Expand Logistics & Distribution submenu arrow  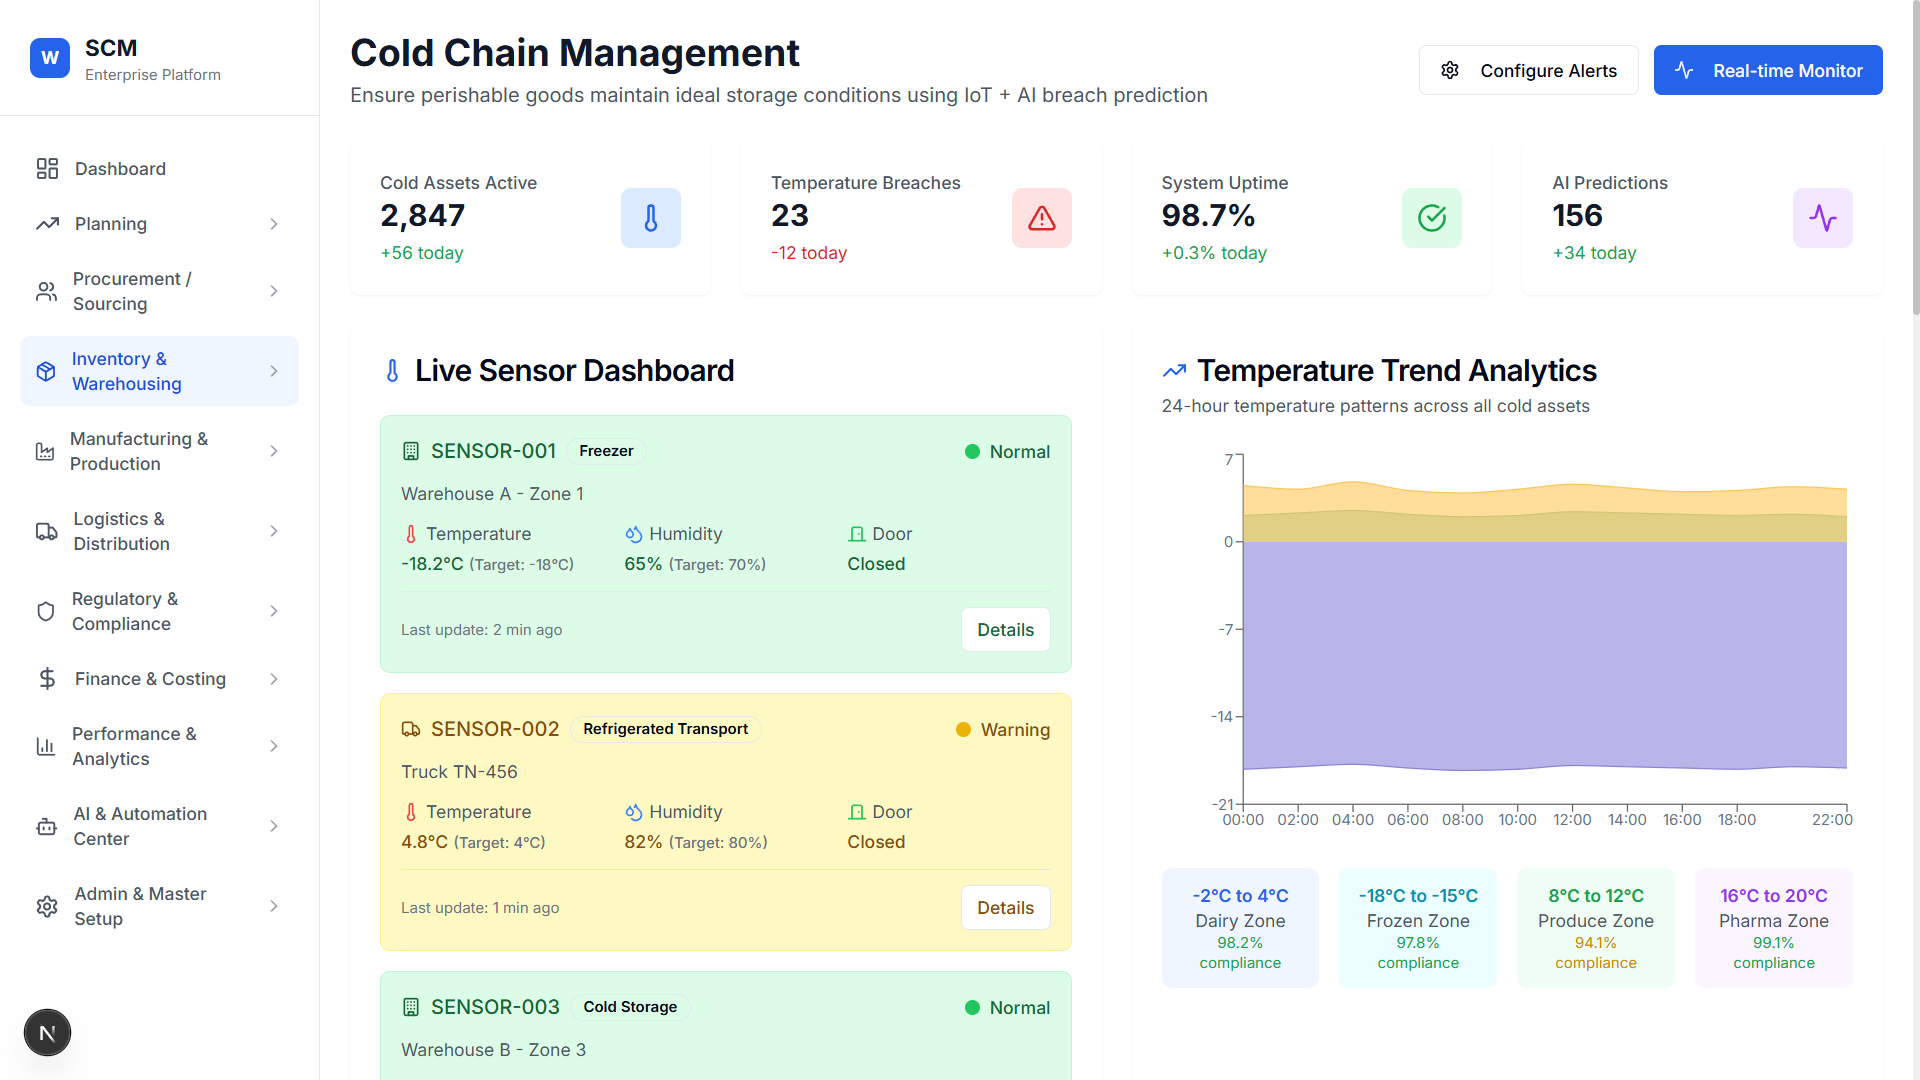click(x=274, y=531)
